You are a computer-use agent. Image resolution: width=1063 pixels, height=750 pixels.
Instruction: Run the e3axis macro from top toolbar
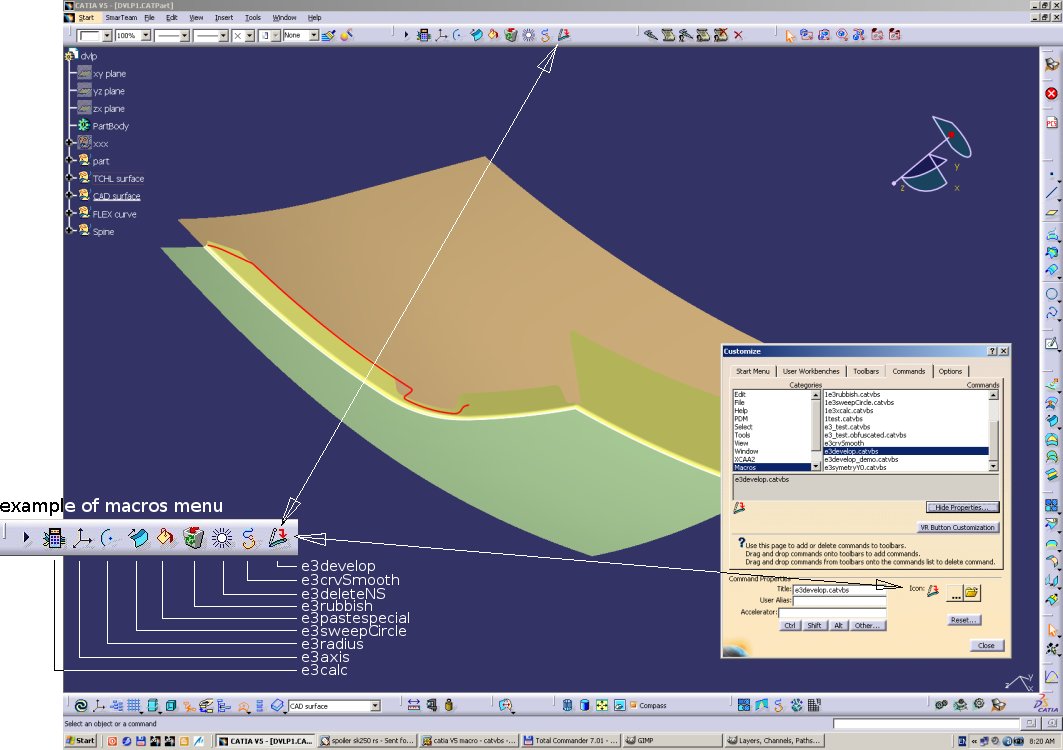[441, 35]
